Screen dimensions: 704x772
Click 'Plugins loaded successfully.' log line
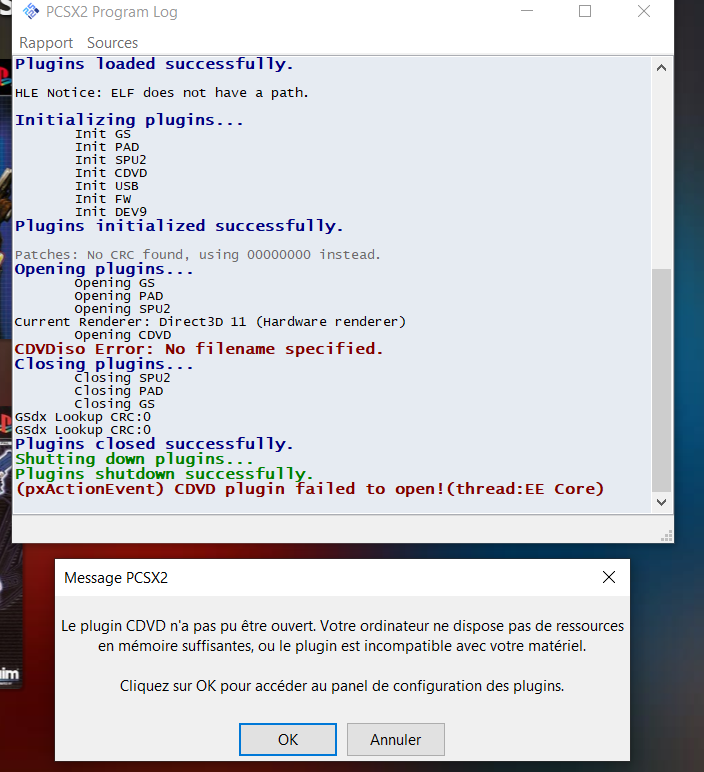154,64
